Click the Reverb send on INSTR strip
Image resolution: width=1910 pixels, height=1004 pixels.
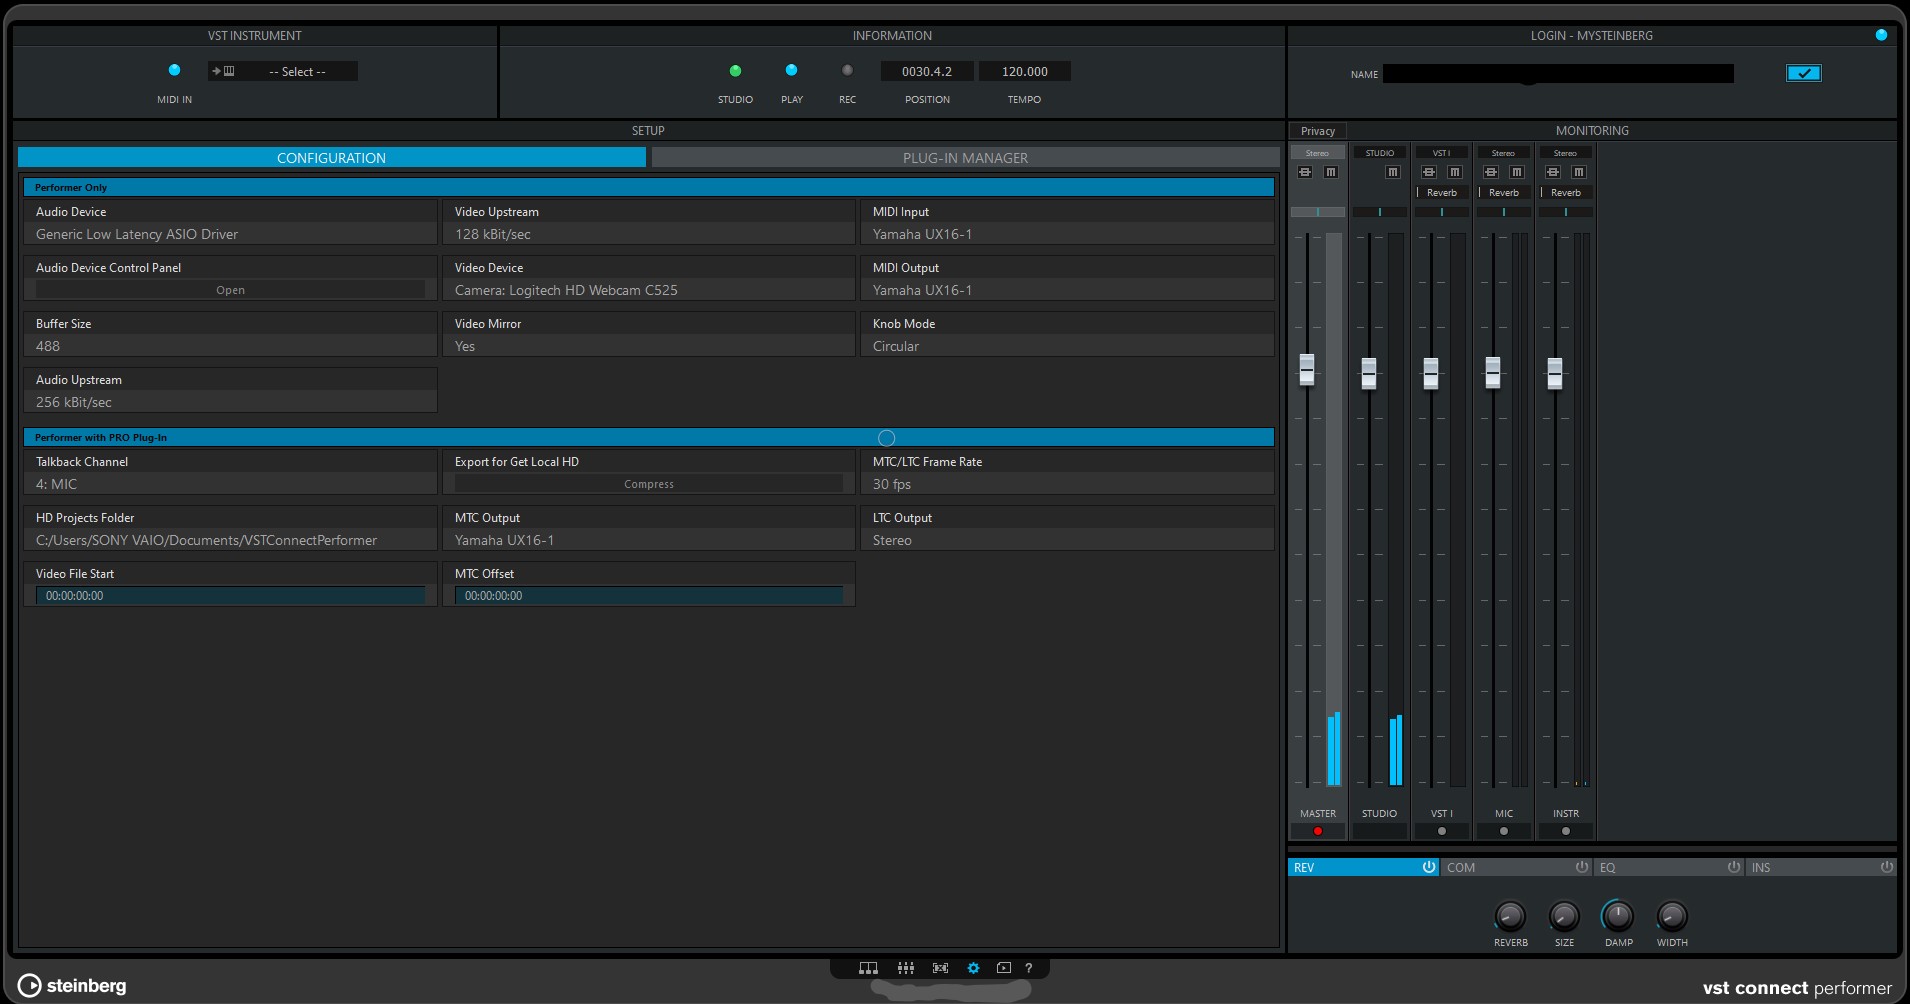(x=1565, y=192)
